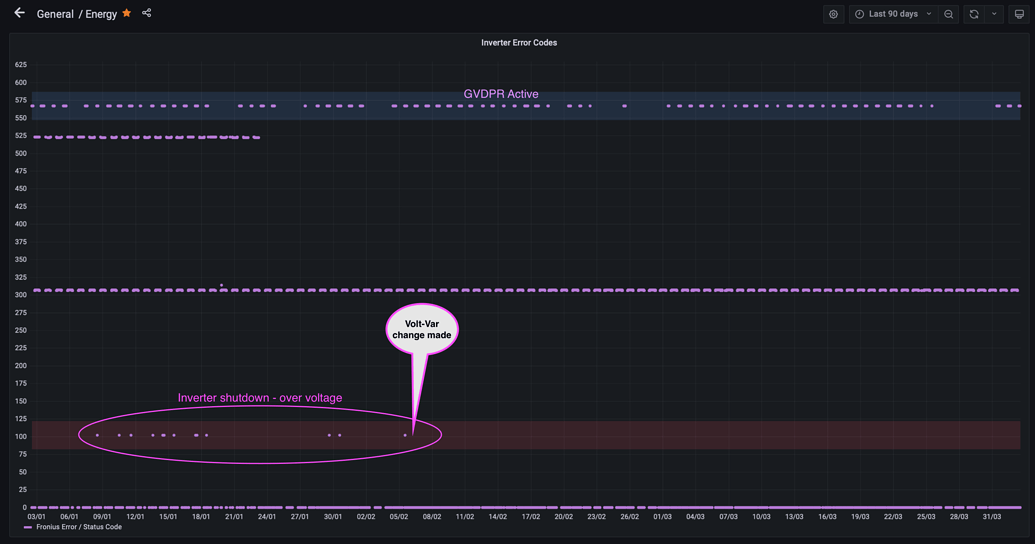Toggle Fronius Error / Status Code legend series
1035x544 pixels.
[x=79, y=527]
